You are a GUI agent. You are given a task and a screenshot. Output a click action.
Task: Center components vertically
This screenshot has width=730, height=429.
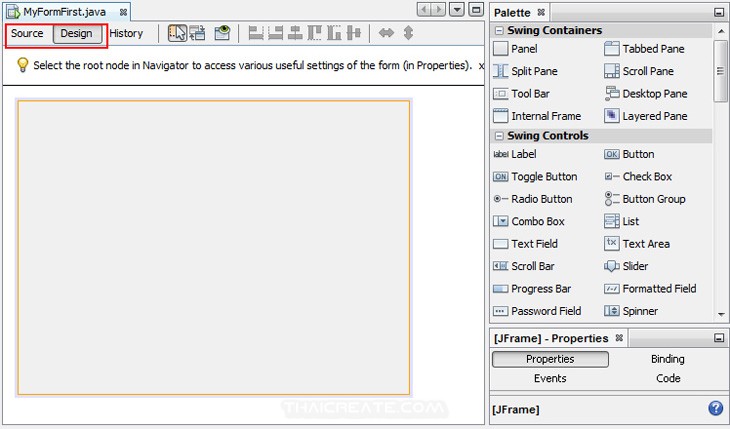point(354,33)
